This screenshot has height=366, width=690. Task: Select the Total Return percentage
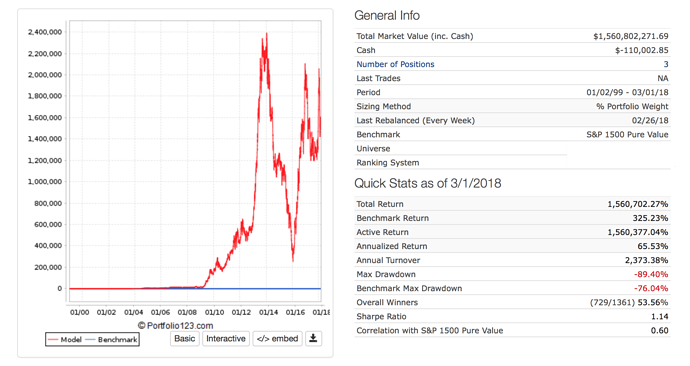638,204
